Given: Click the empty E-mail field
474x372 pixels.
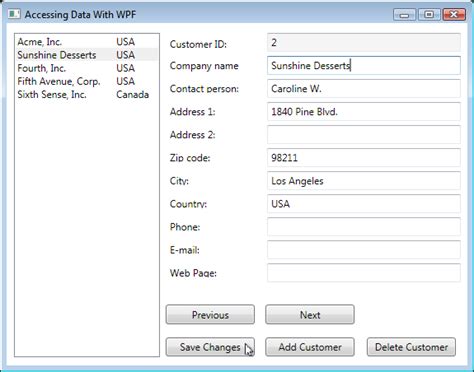Looking at the screenshot, I should coord(364,250).
